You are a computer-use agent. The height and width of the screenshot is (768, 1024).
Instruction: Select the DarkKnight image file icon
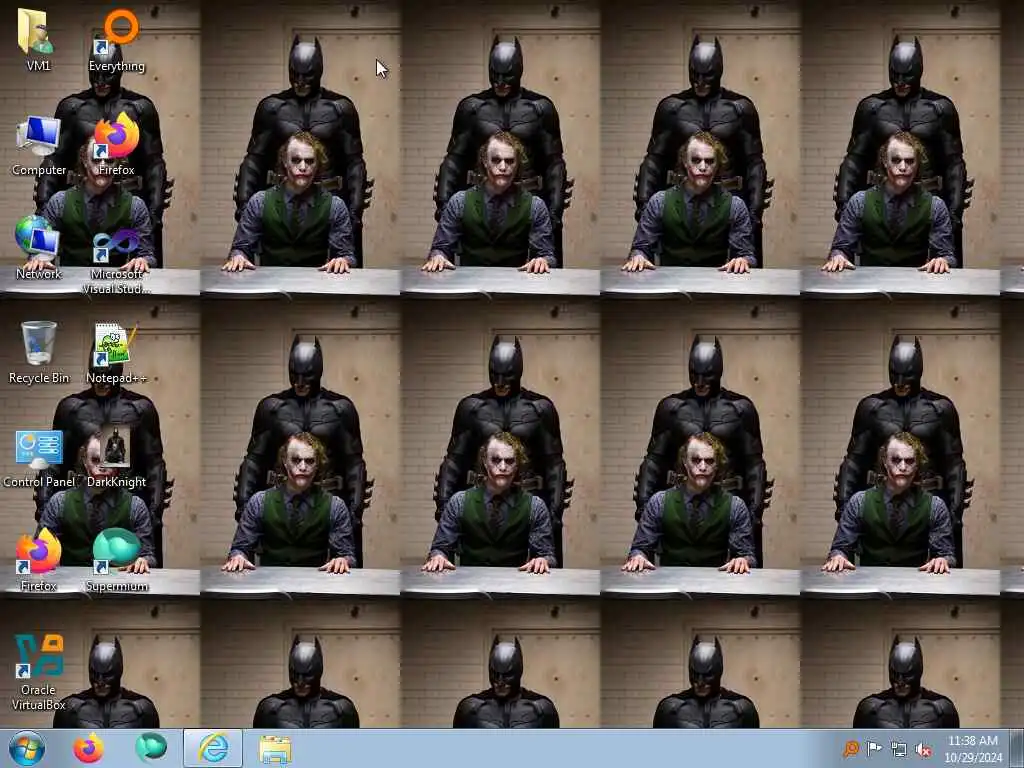point(116,457)
